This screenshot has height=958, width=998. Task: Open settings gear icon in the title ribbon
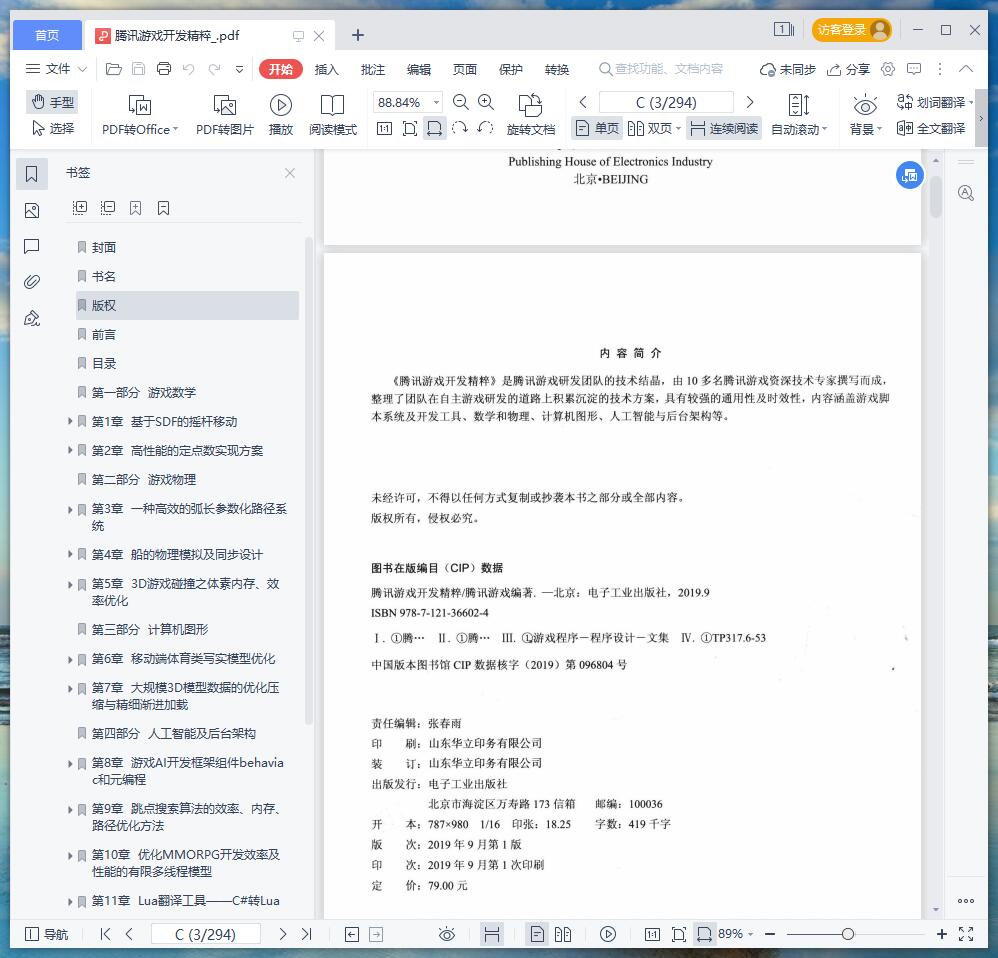[x=888, y=69]
